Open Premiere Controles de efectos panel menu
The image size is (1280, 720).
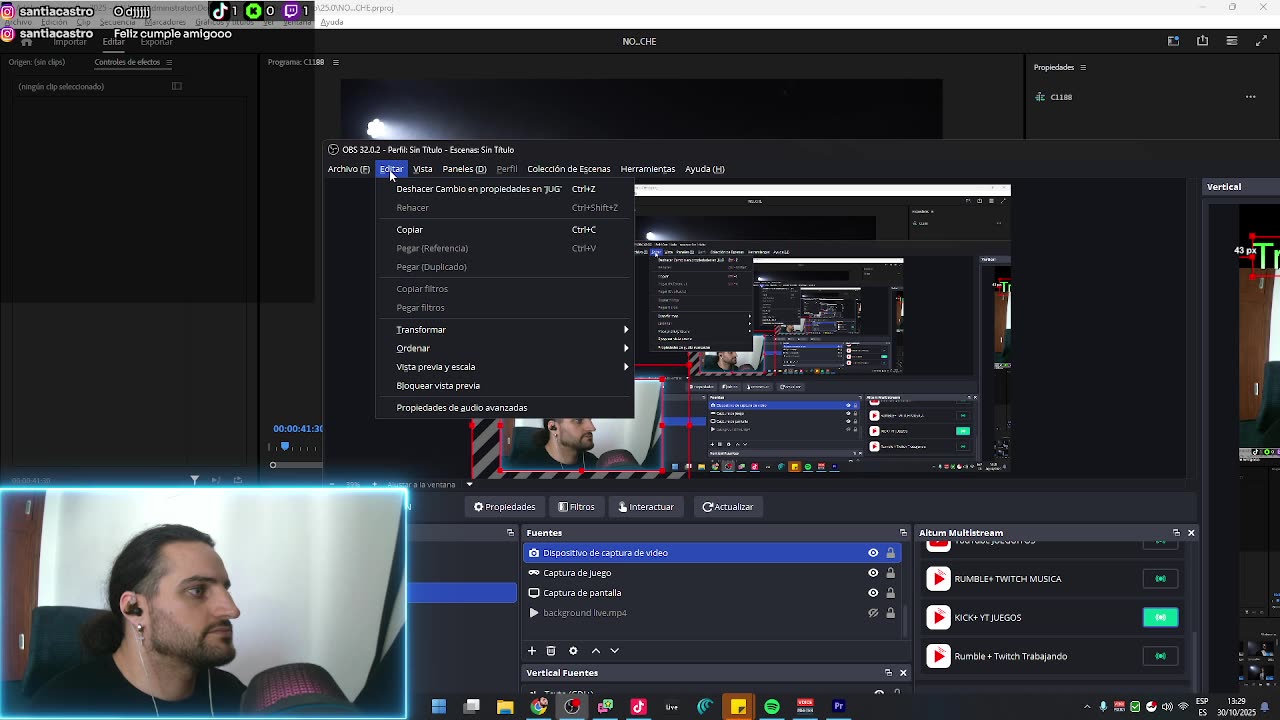coord(169,62)
